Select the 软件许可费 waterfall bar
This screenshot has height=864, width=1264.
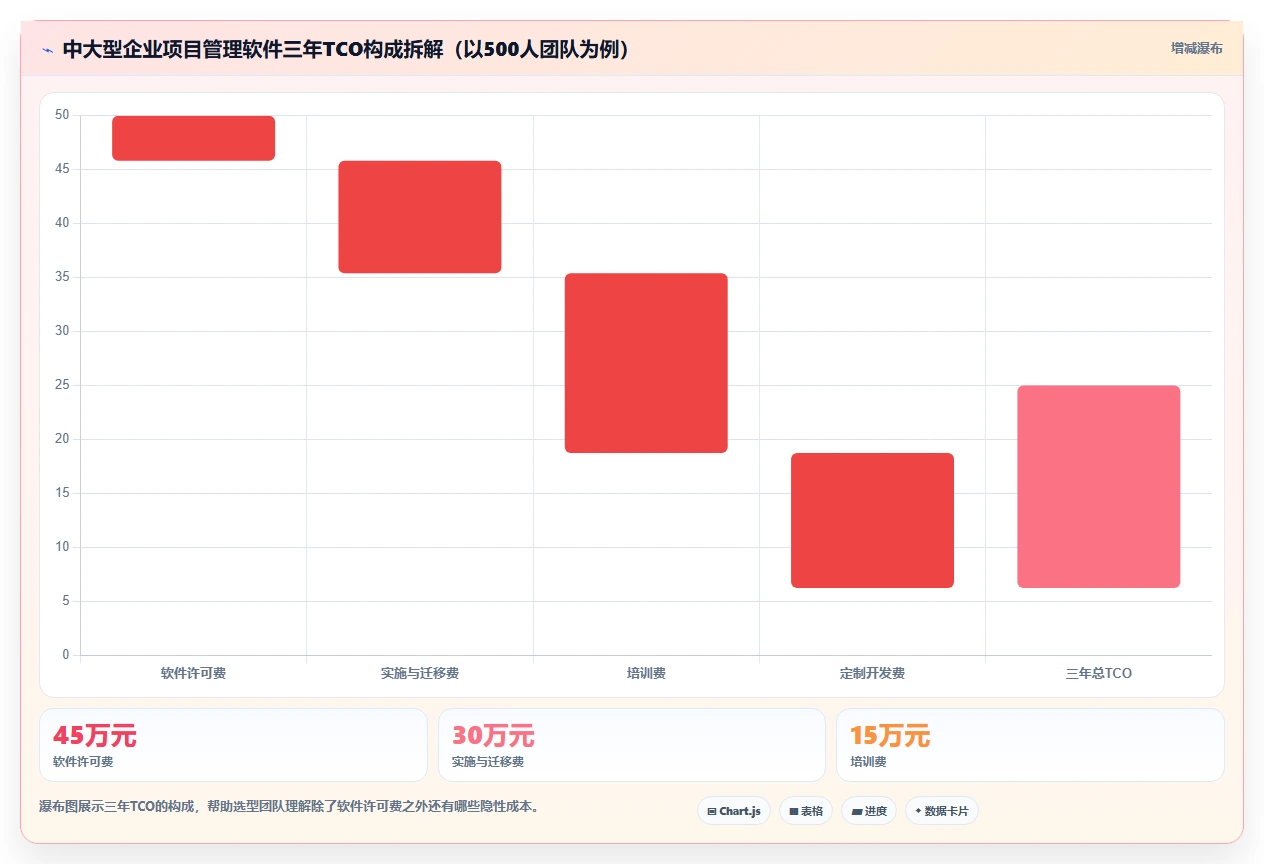tap(193, 138)
